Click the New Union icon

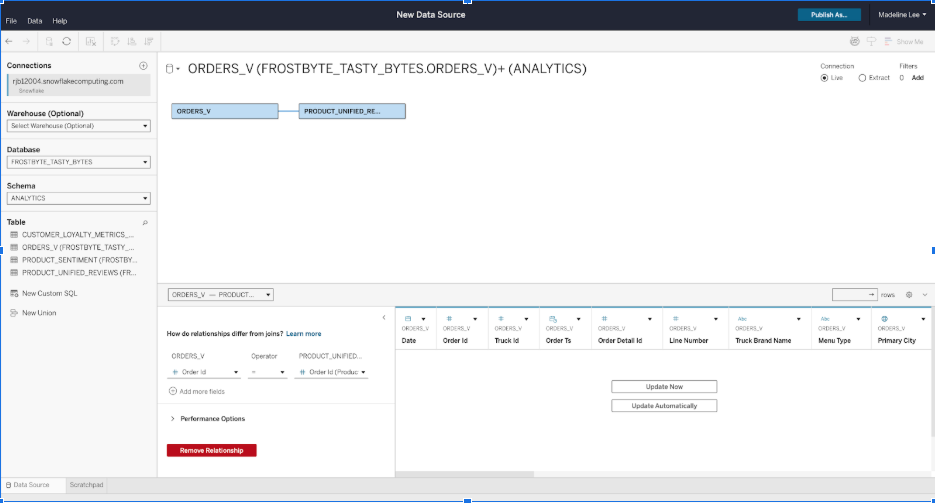14,313
